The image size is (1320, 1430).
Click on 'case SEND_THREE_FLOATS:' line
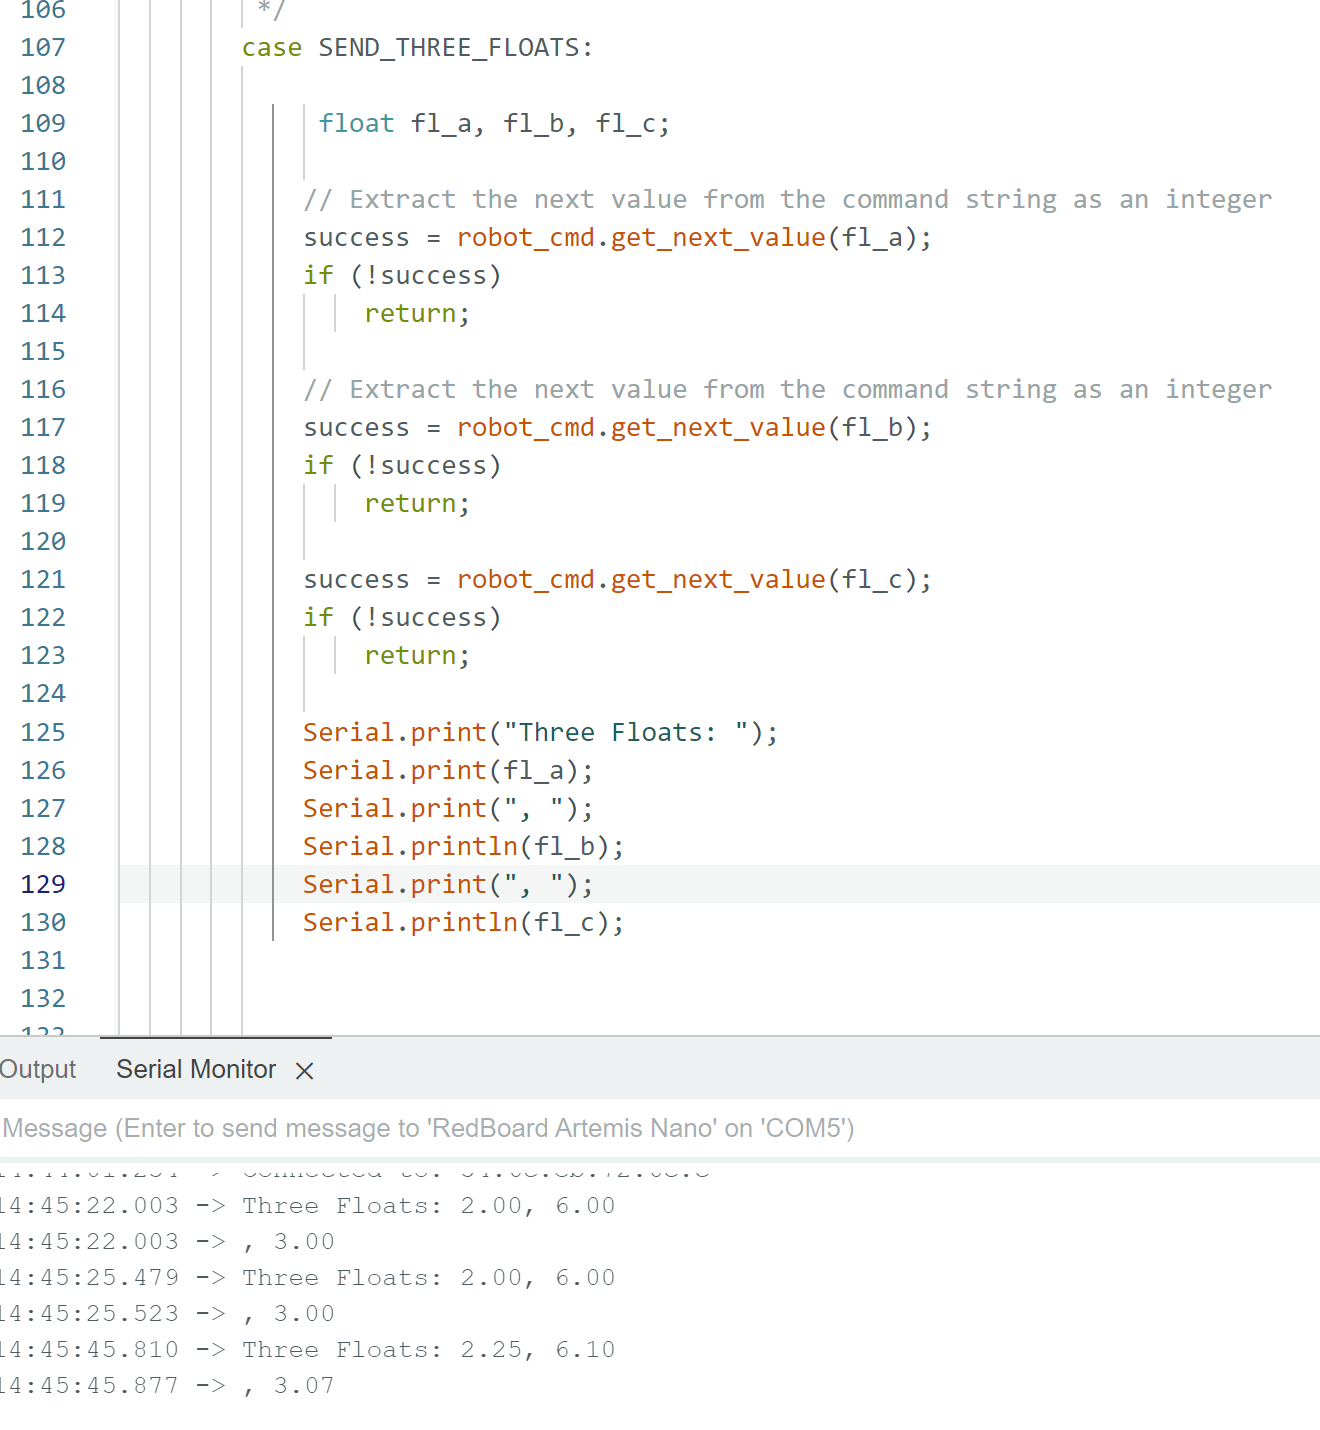click(x=417, y=47)
